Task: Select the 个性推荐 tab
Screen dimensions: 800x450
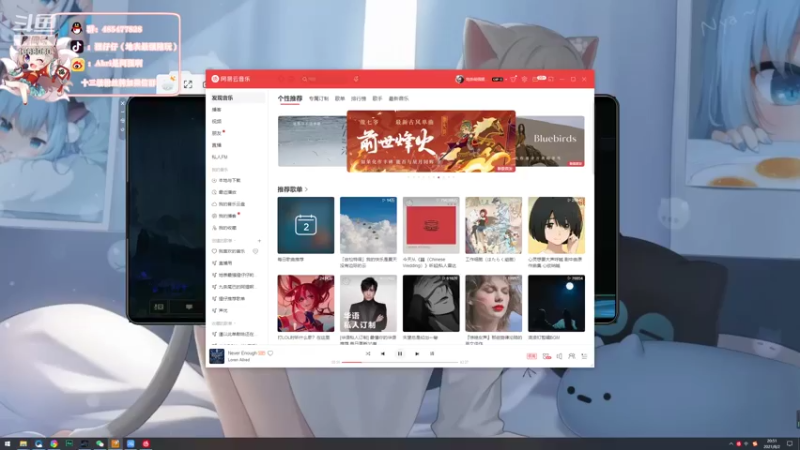Action: click(290, 98)
